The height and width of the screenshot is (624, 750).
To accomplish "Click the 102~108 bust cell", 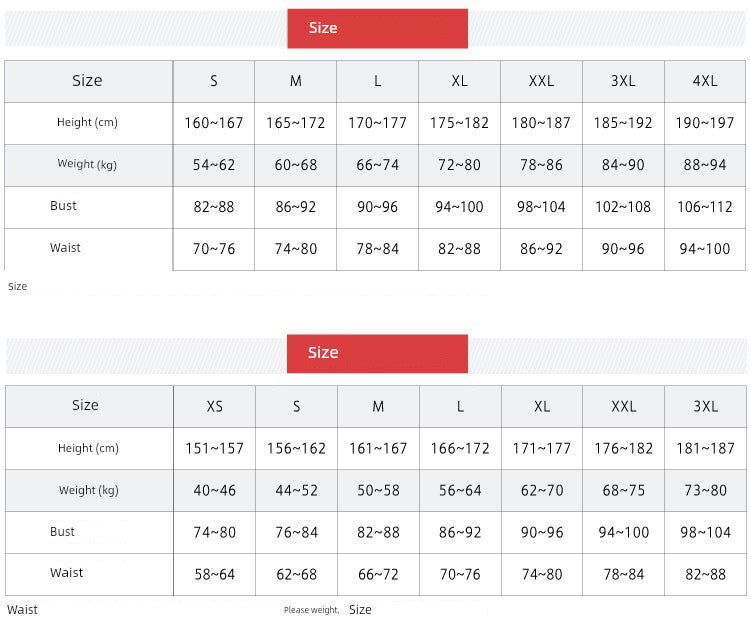I will [623, 207].
